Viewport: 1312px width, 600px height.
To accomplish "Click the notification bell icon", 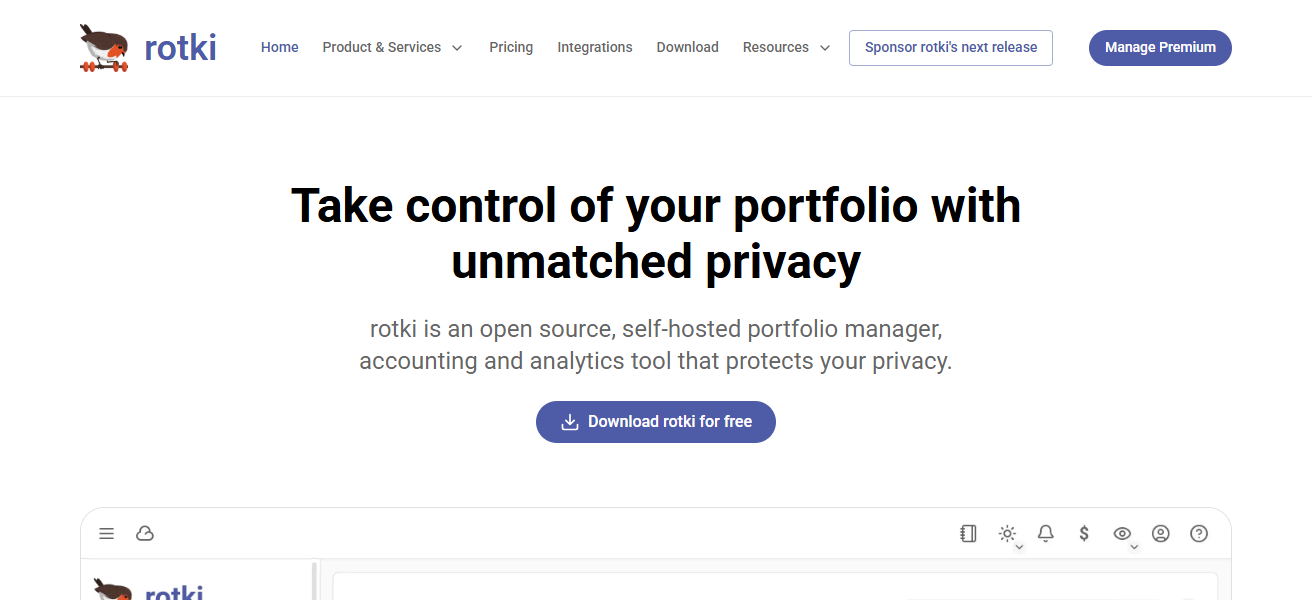I will point(1046,534).
